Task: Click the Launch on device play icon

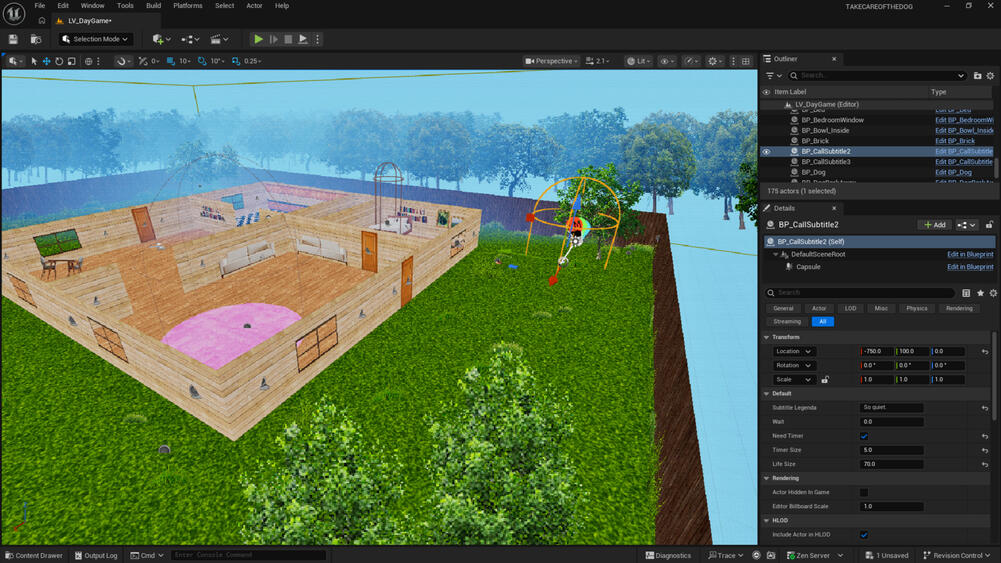Action: (x=303, y=40)
